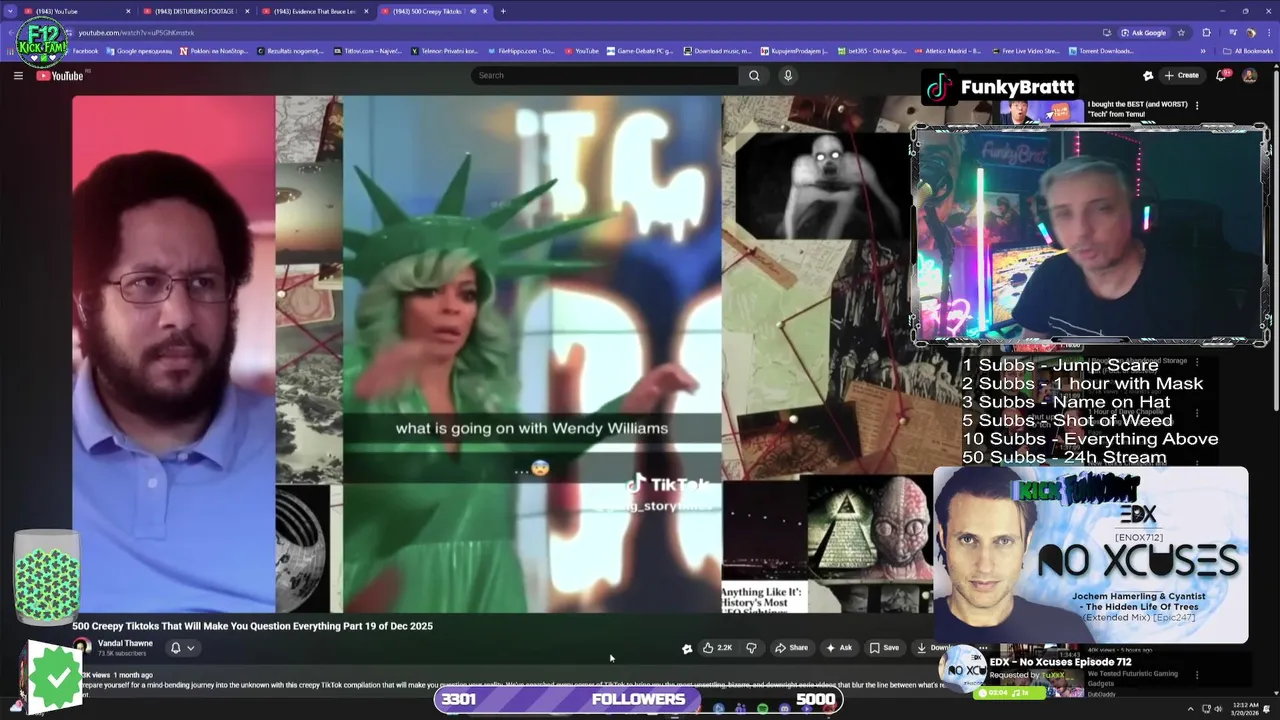Open the bet365 bookmark
This screenshot has height=720, width=1280.
pyautogui.click(x=872, y=51)
